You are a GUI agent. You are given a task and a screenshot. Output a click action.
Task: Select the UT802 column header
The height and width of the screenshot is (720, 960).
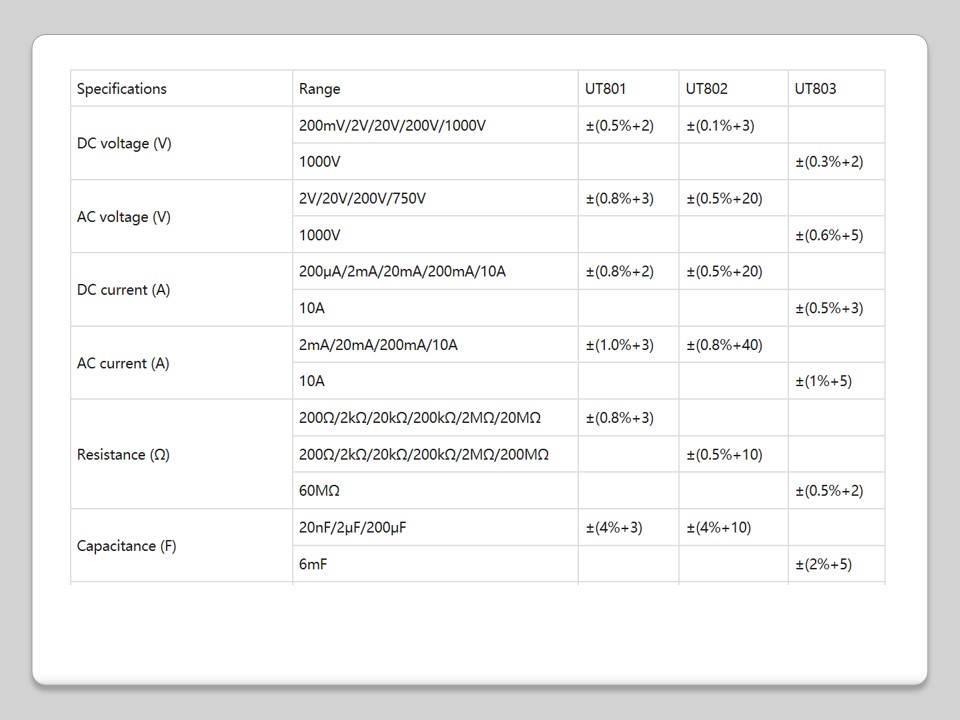point(707,89)
